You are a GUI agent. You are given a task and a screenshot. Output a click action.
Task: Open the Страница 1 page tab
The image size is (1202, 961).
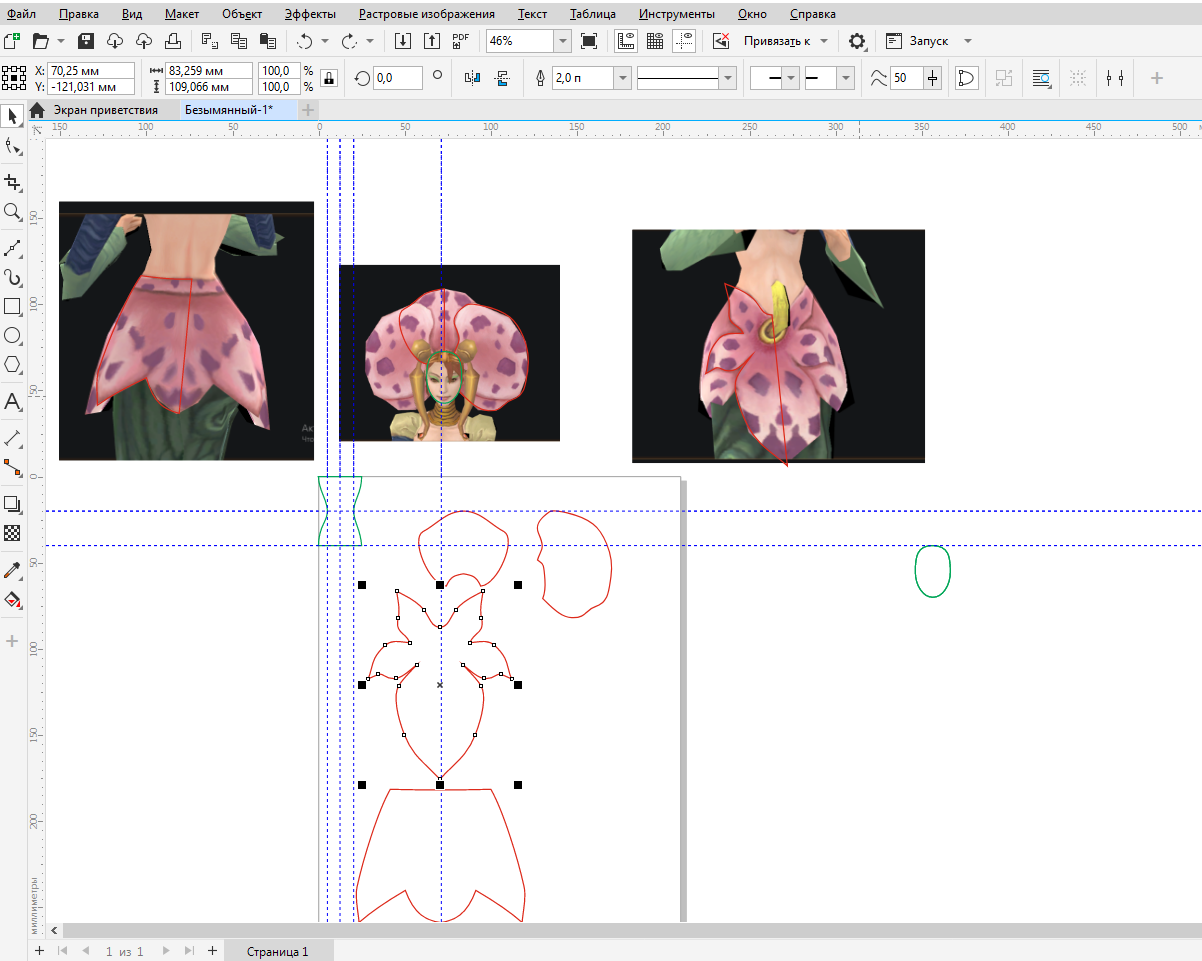[278, 952]
